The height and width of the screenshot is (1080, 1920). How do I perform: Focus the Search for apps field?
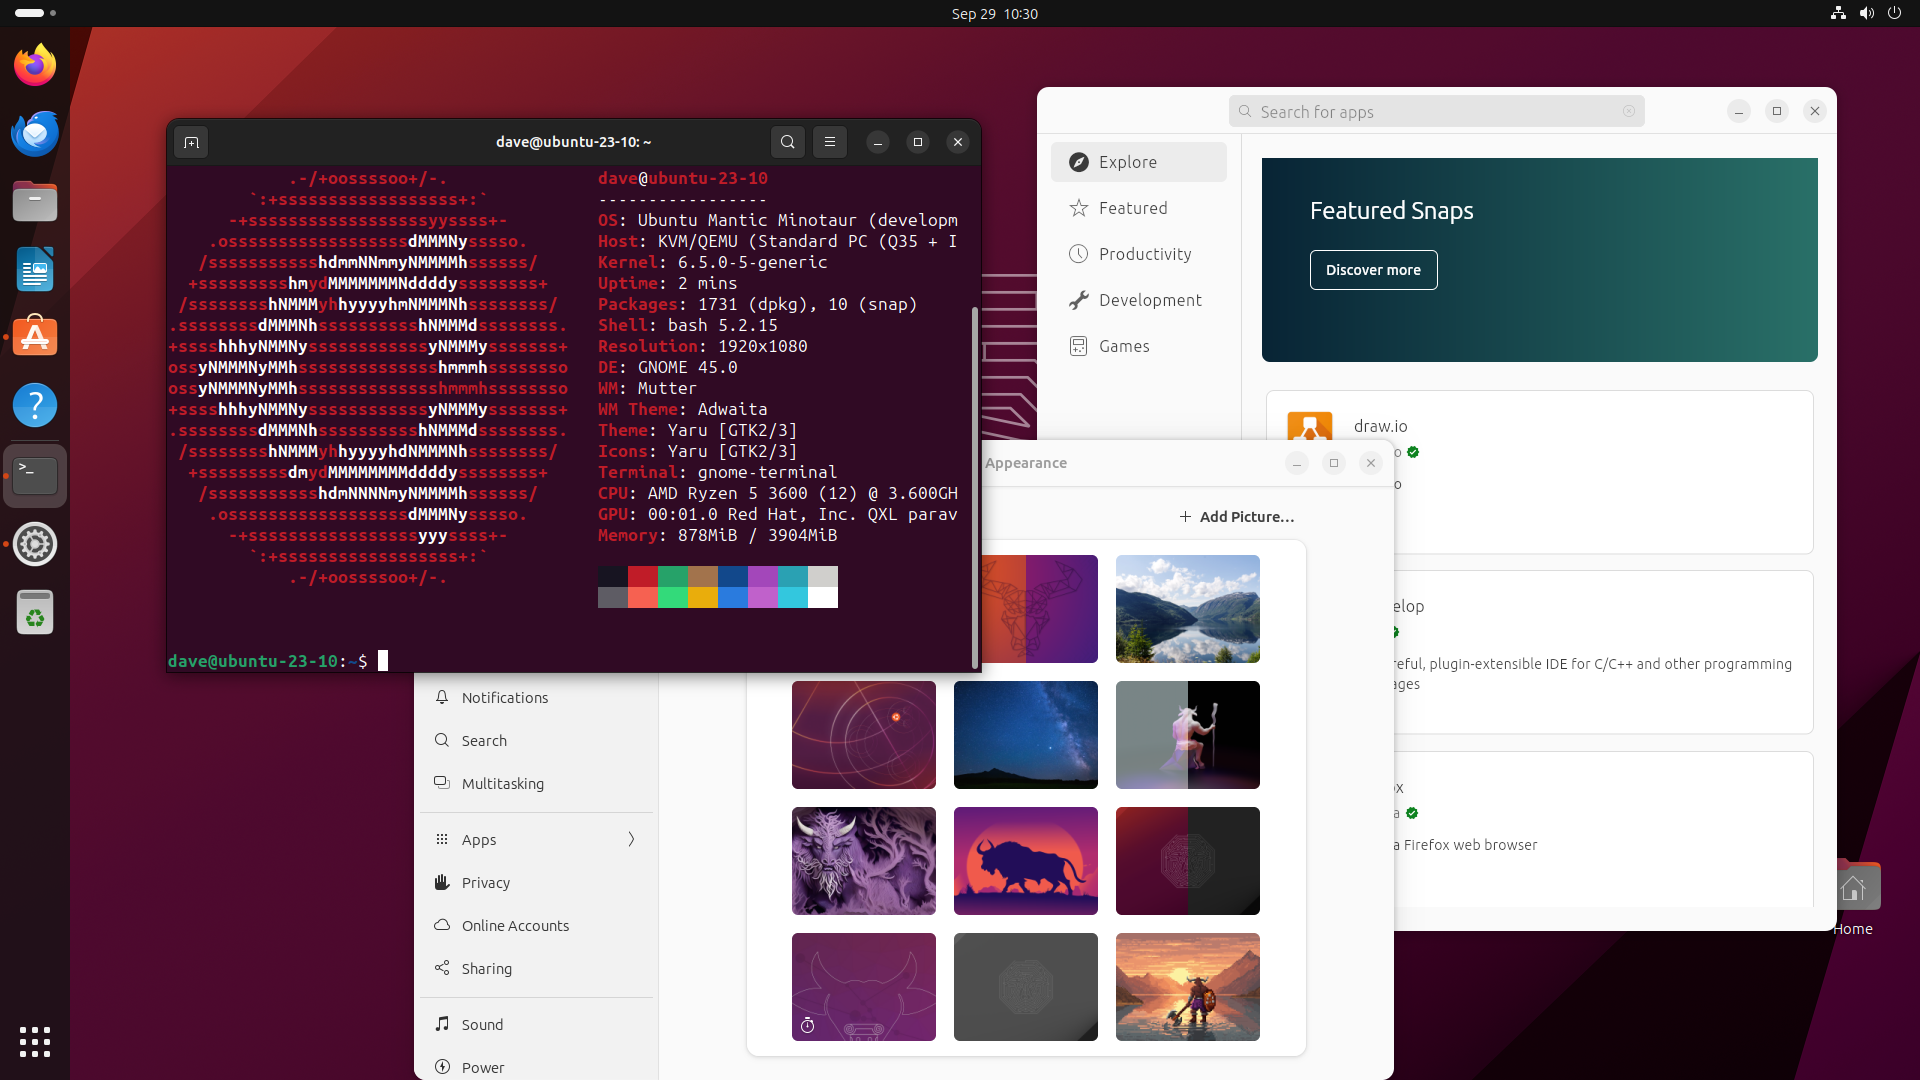(1436, 111)
